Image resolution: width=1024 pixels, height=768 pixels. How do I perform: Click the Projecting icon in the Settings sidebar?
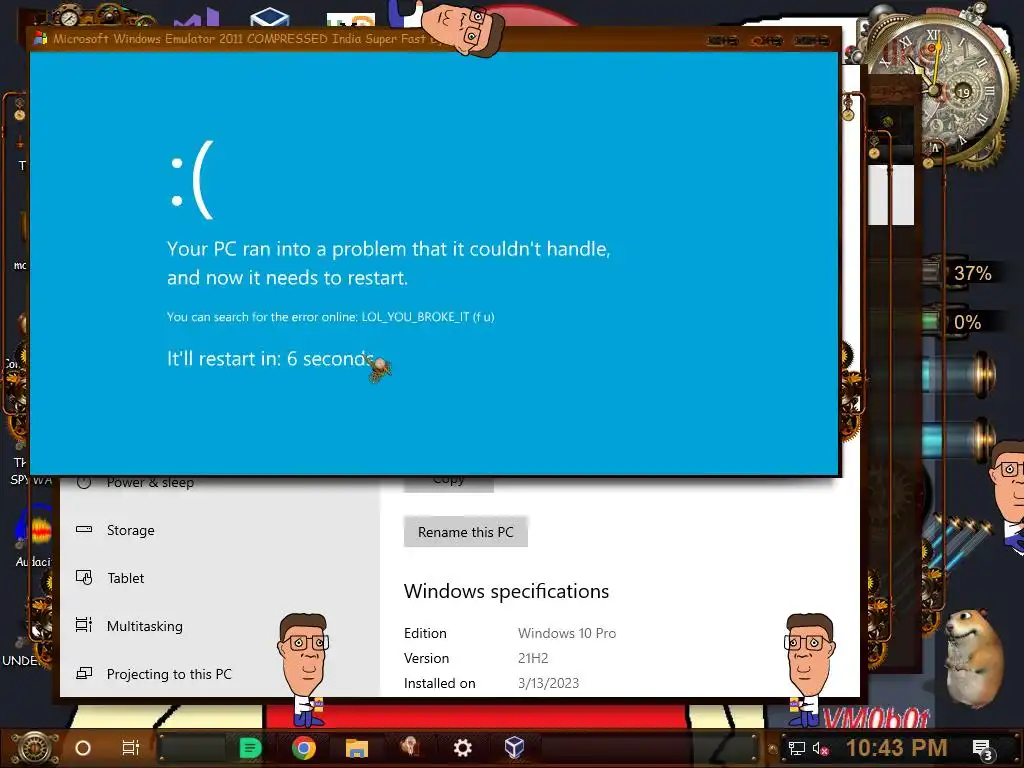[x=84, y=673]
